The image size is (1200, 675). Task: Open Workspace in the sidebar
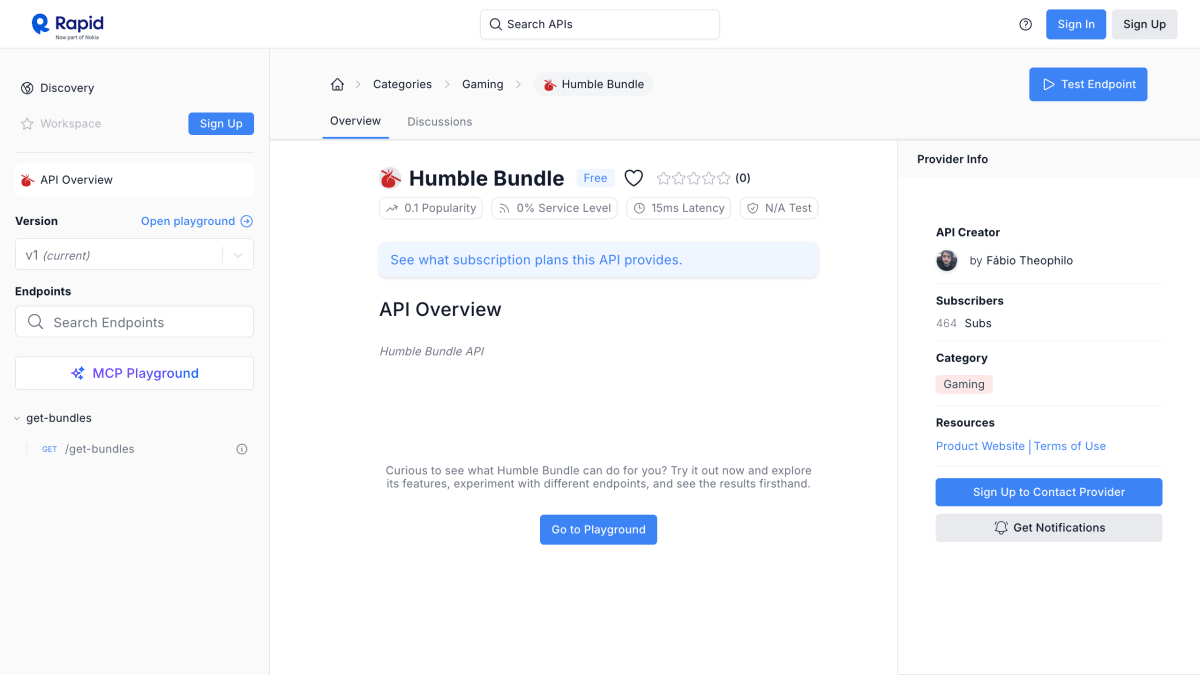click(x=70, y=124)
